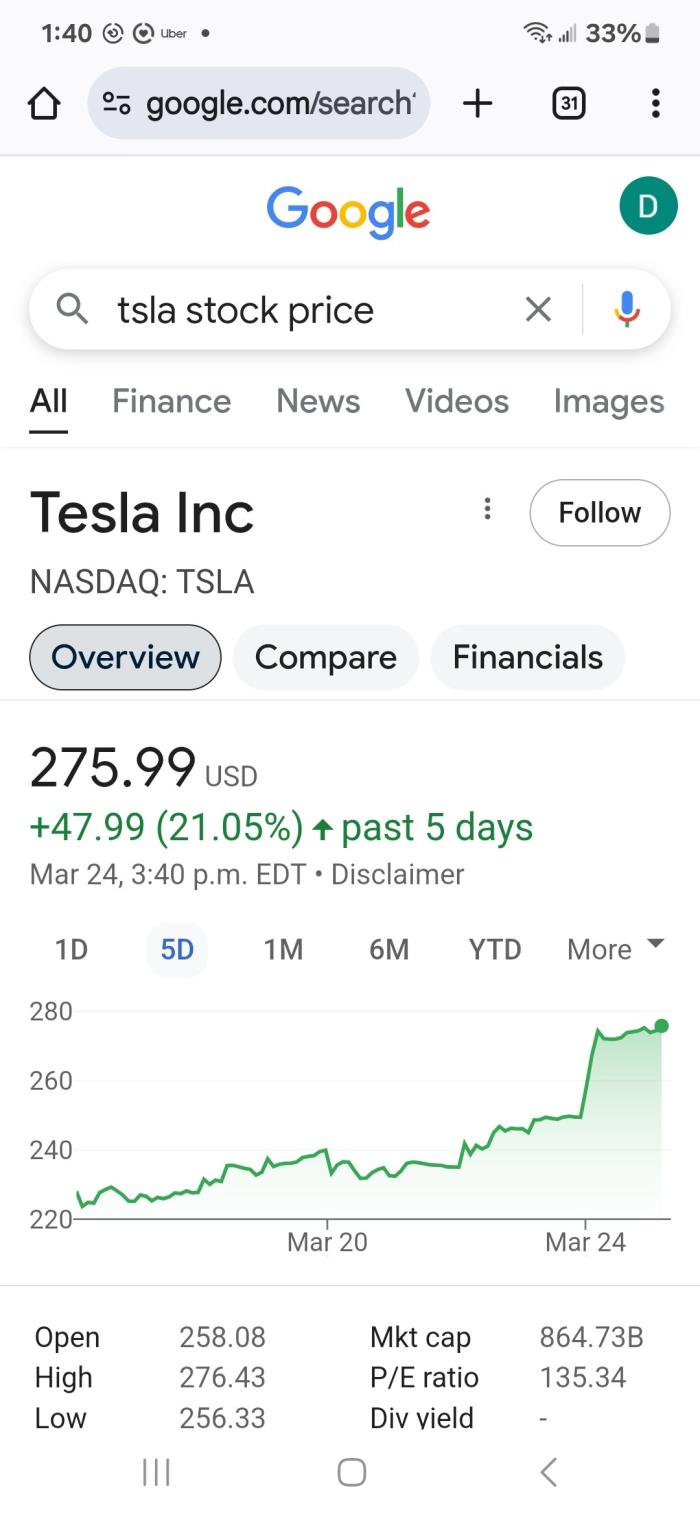Start voice search with microphone icon
This screenshot has height=1517, width=700.
[627, 310]
